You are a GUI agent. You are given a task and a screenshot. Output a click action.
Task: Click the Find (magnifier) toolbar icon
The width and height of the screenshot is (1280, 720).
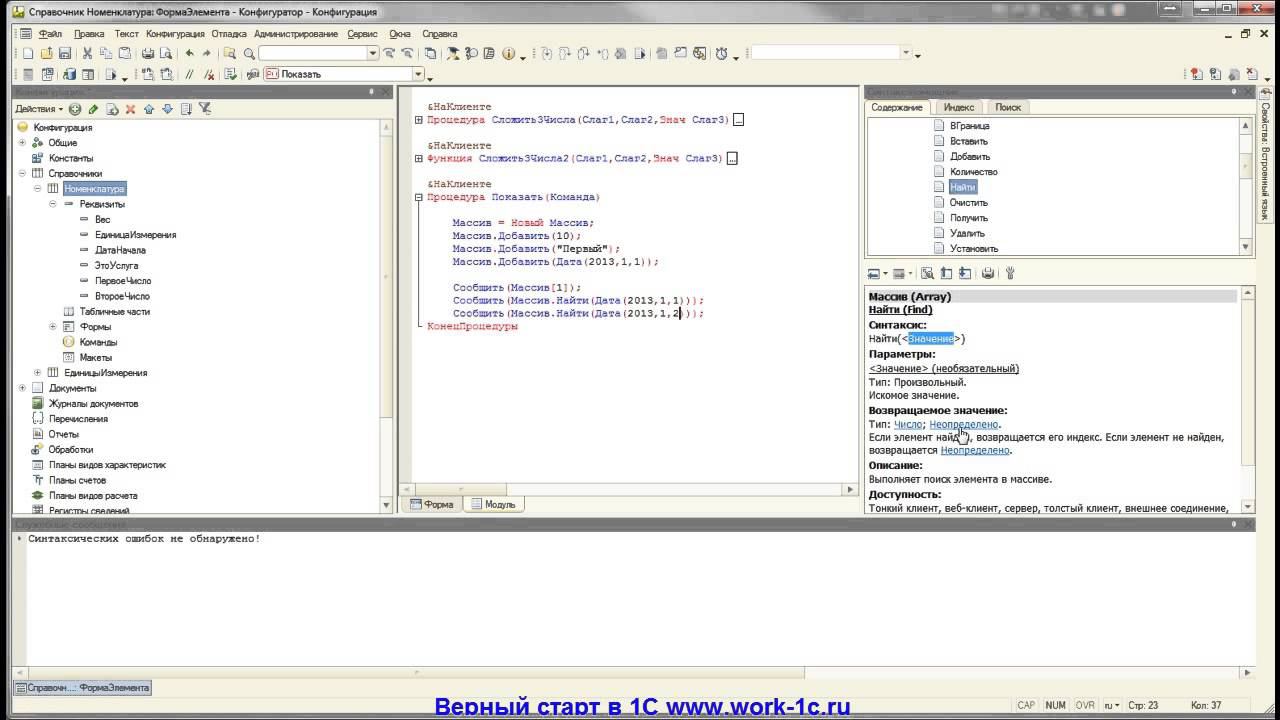coord(248,54)
